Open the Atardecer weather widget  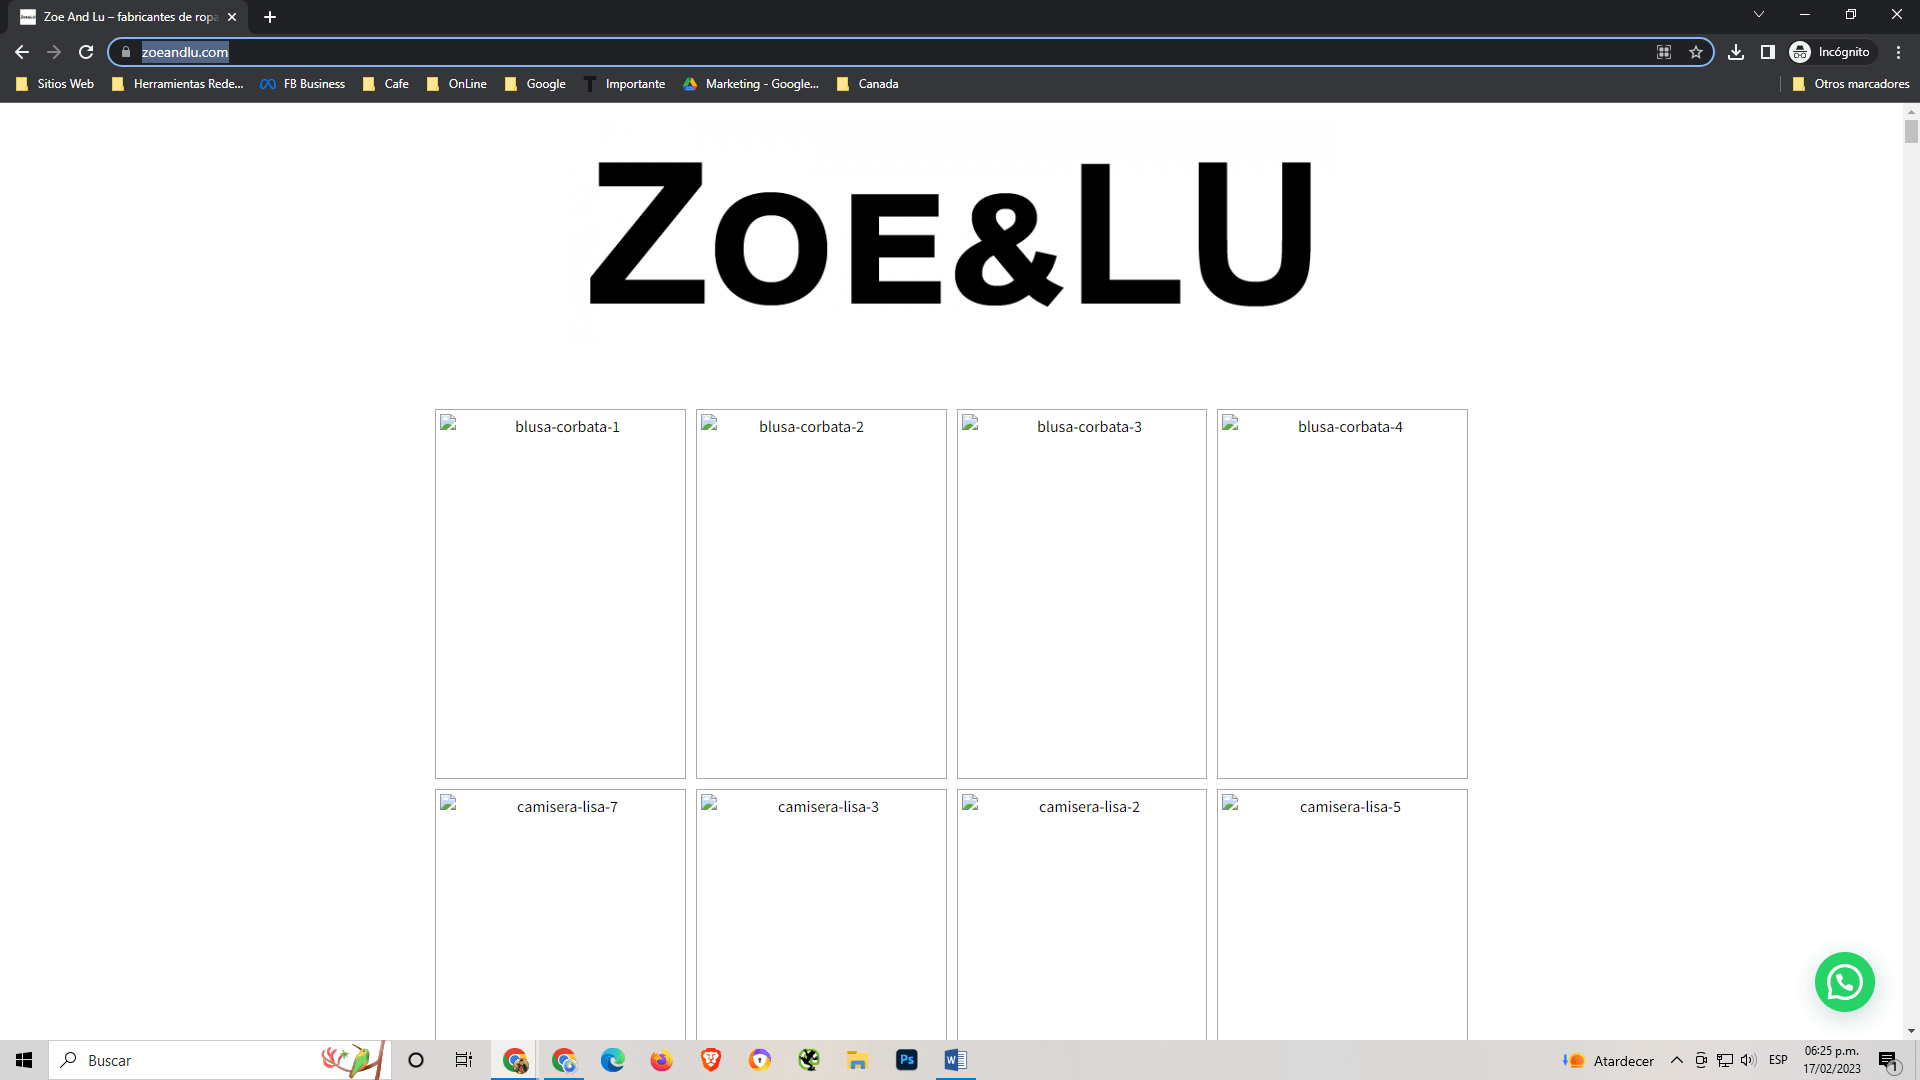coord(1608,1061)
